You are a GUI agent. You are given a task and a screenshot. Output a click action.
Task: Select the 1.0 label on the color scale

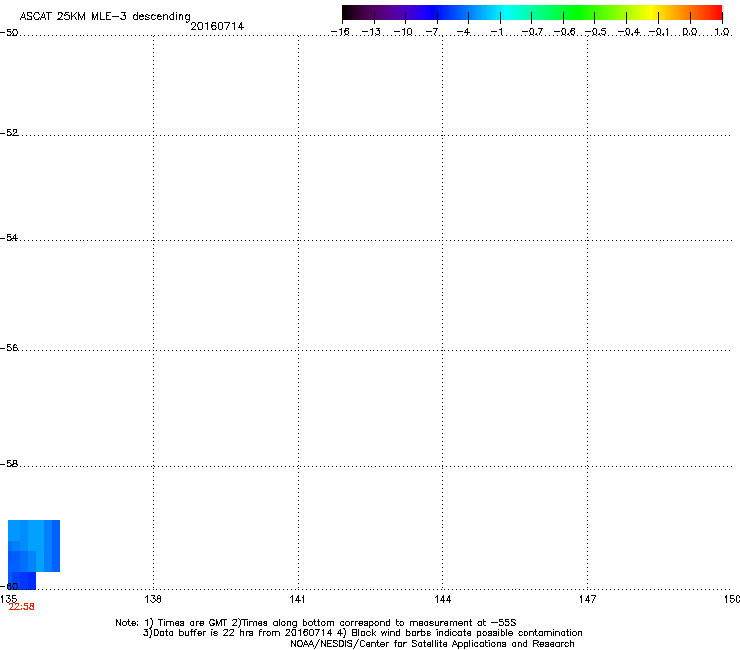point(722,32)
